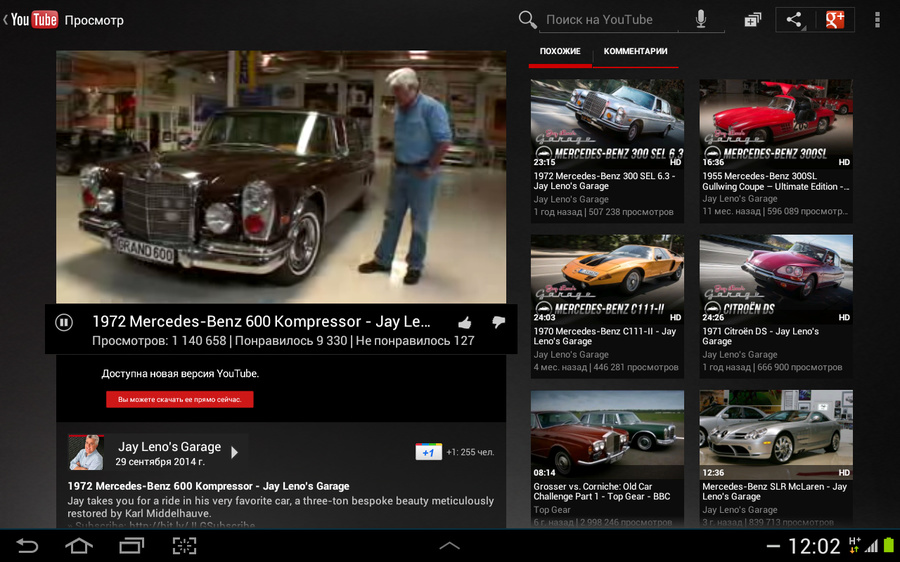Add video to playlist icon
The height and width of the screenshot is (562, 900).
tap(752, 20)
